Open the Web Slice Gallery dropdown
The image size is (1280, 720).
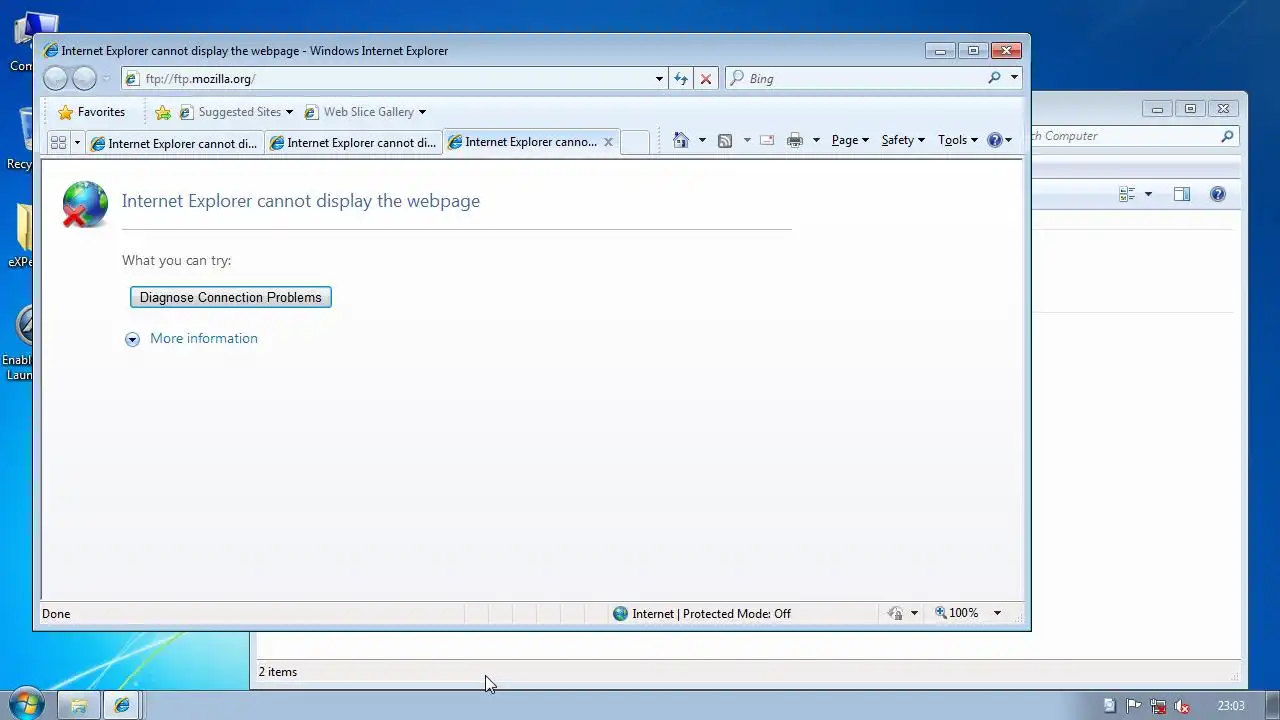tap(365, 112)
